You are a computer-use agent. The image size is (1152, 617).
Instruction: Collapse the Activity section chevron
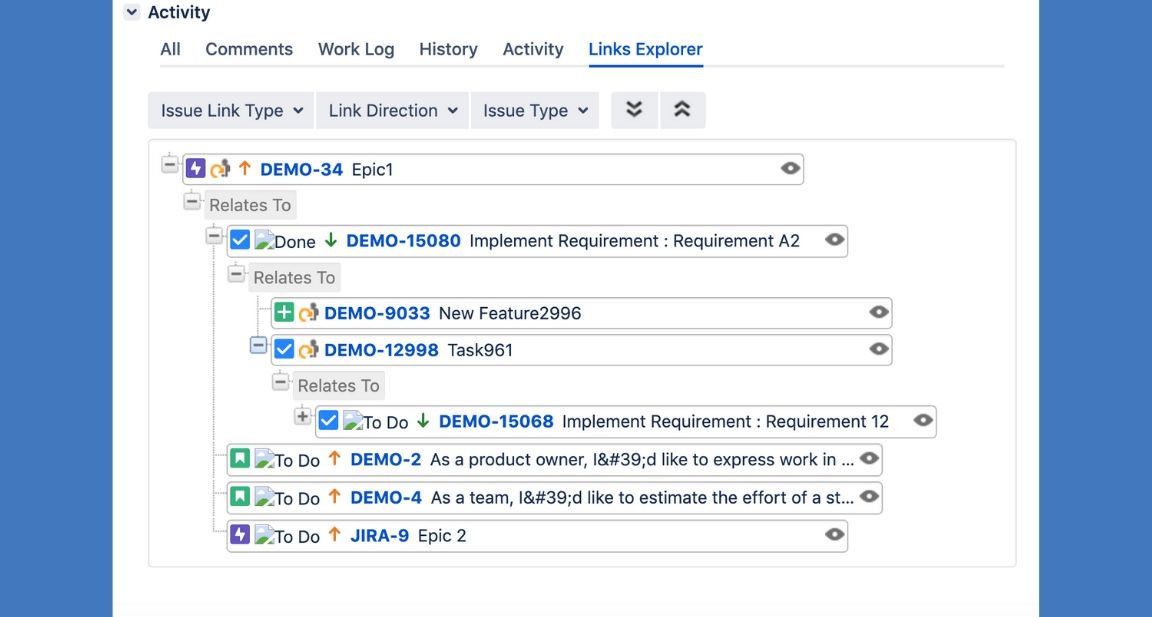(132, 13)
